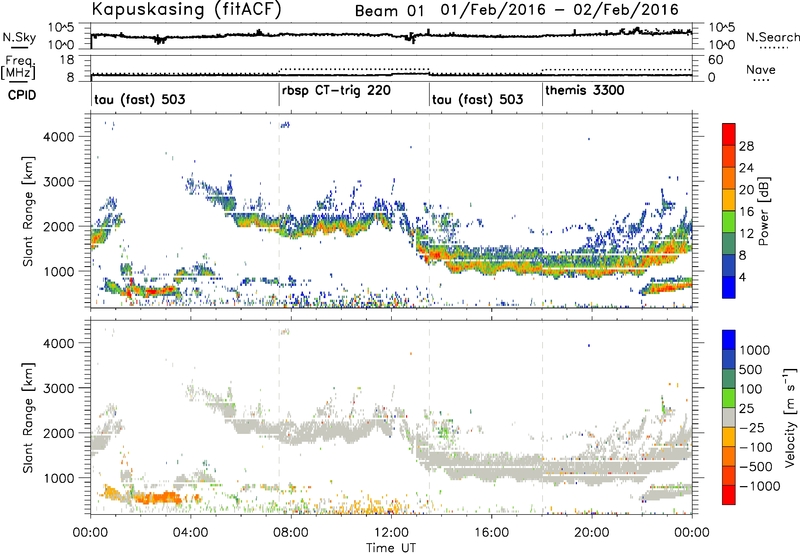Click the Power [dB] colorbar title

click(x=763, y=211)
